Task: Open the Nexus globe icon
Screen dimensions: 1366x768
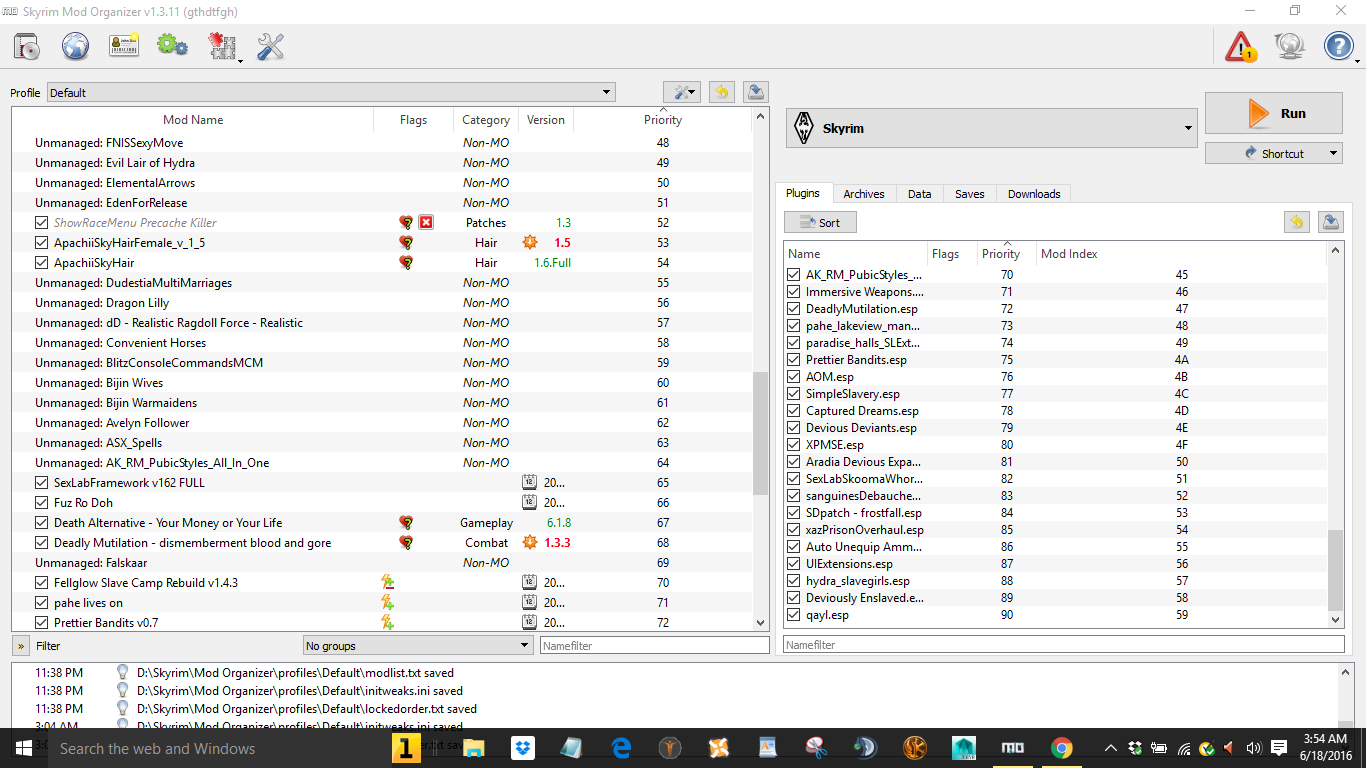Action: tap(76, 46)
